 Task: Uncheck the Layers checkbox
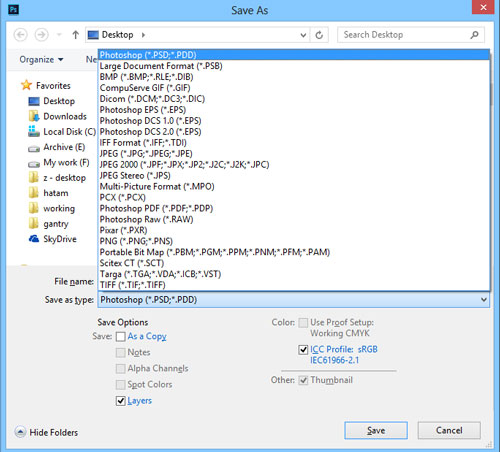pyautogui.click(x=121, y=401)
